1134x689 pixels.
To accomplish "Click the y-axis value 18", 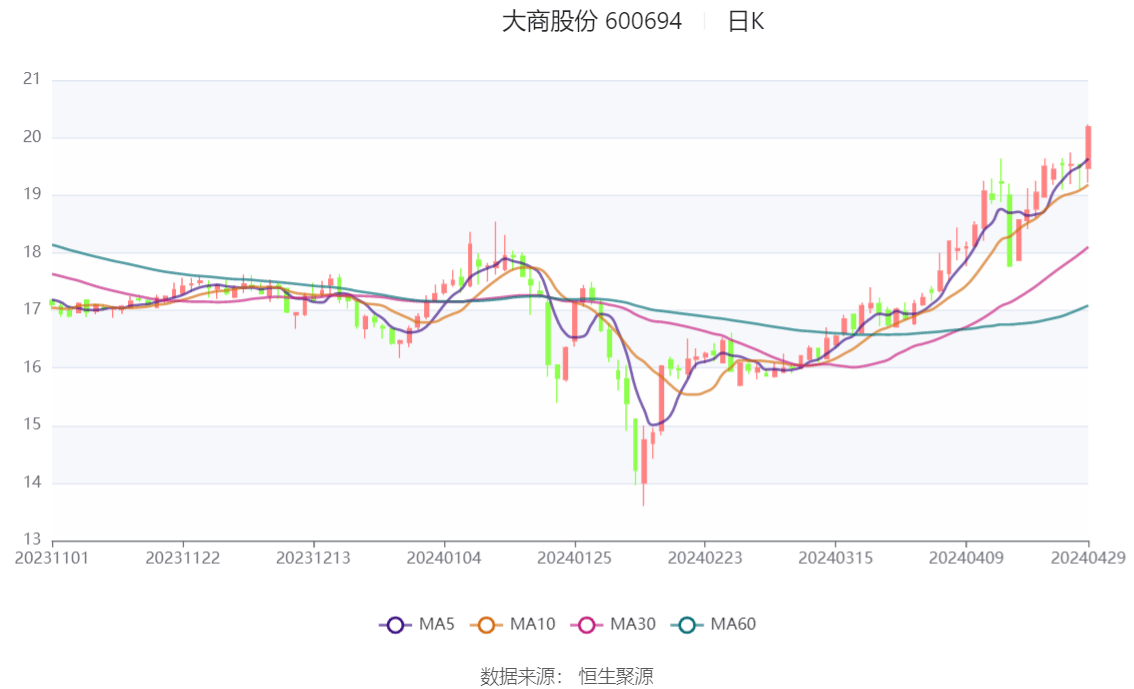I will (x=32, y=252).
